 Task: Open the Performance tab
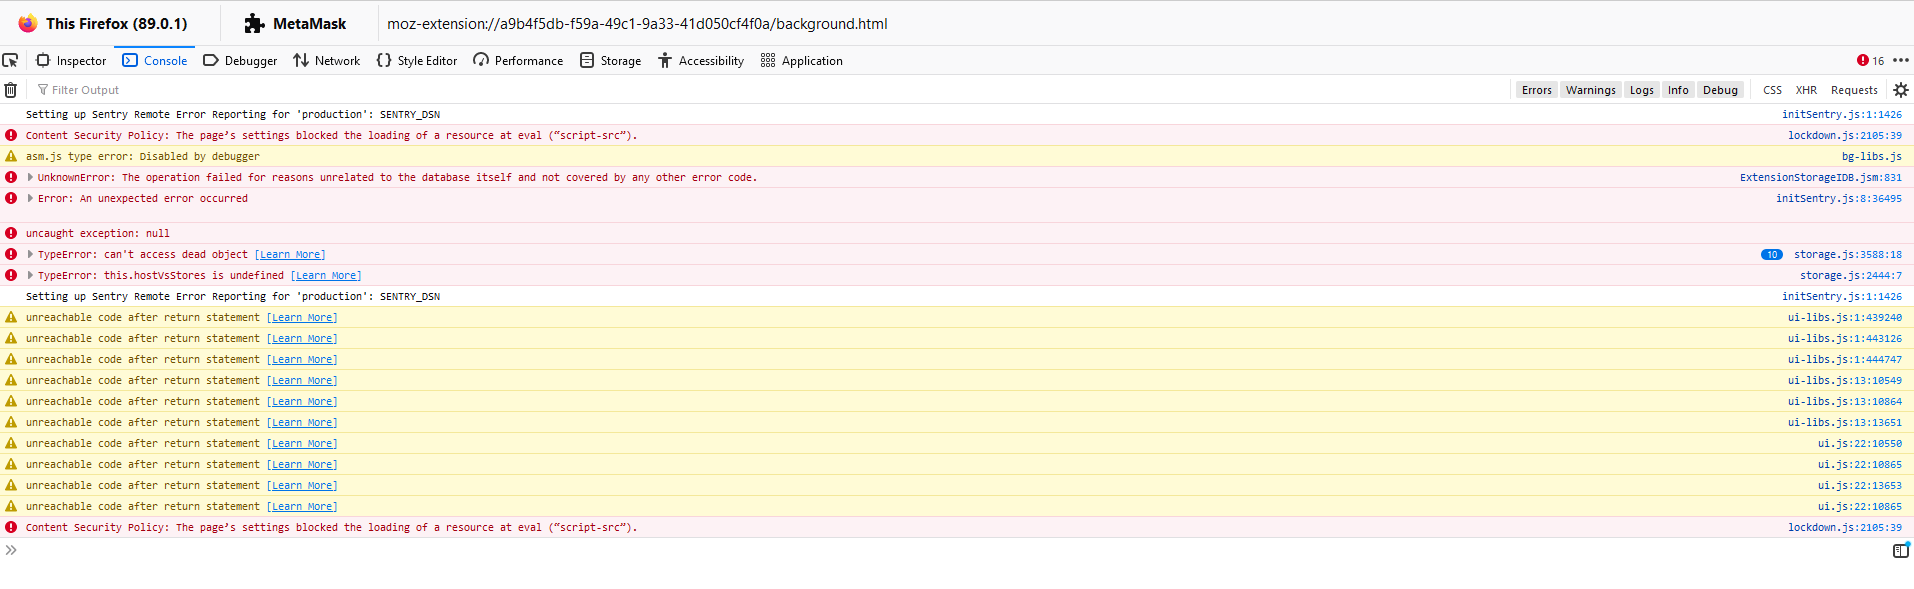(518, 60)
